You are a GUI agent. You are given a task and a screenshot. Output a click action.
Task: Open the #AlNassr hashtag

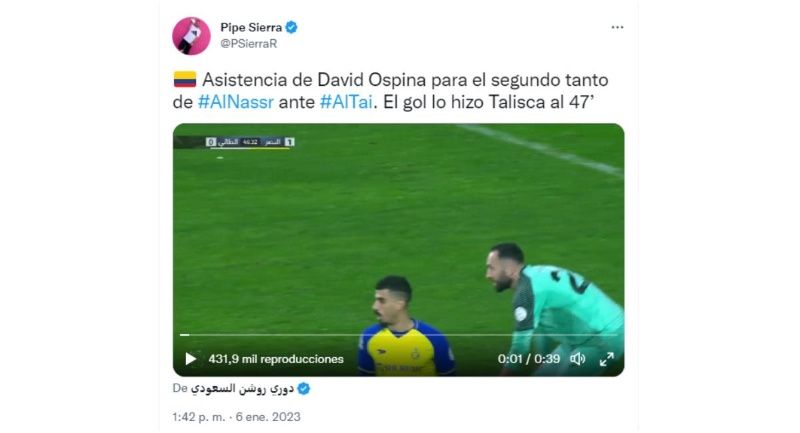click(236, 103)
